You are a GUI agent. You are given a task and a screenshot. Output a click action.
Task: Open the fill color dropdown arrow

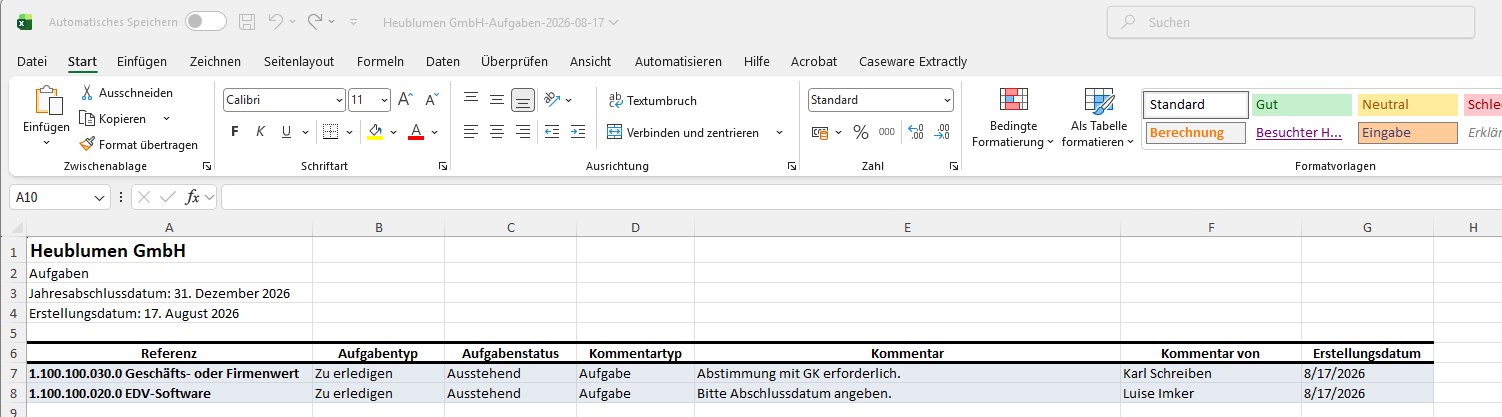(x=393, y=132)
